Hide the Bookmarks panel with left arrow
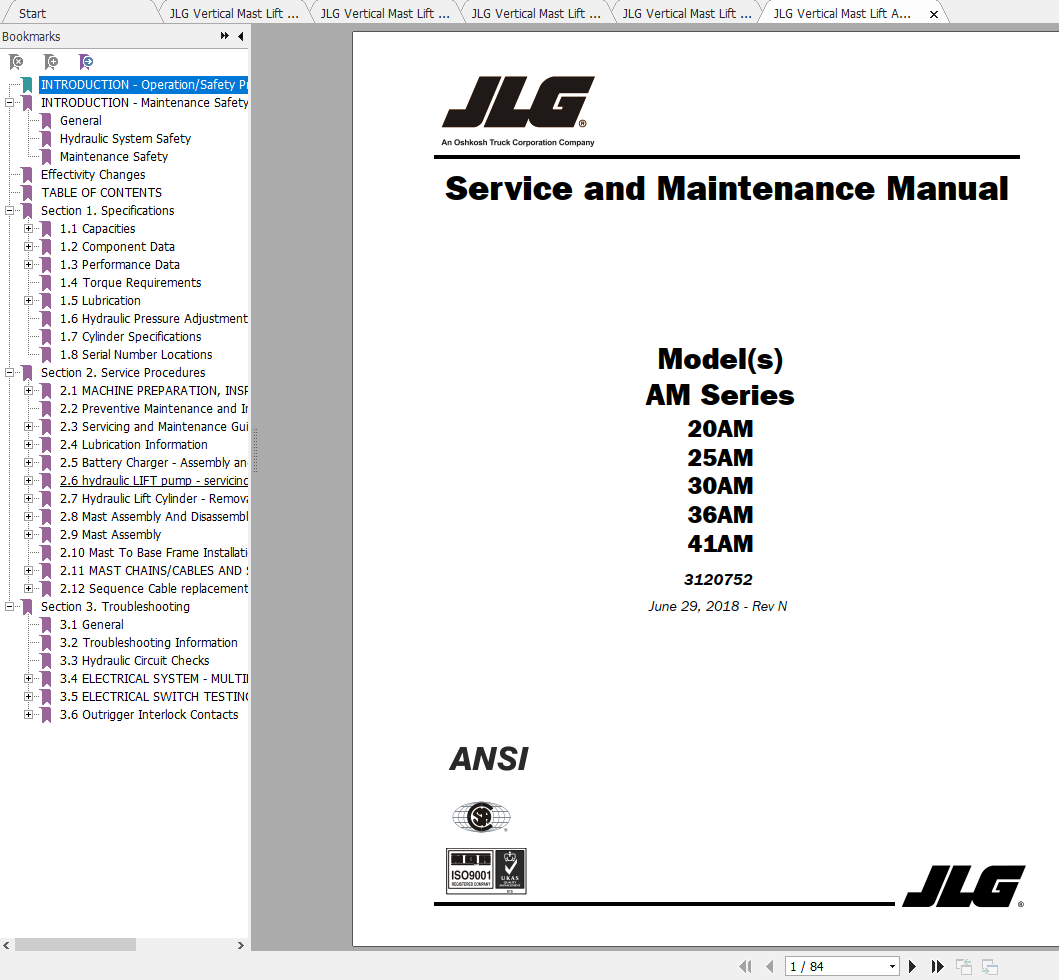 tap(241, 36)
